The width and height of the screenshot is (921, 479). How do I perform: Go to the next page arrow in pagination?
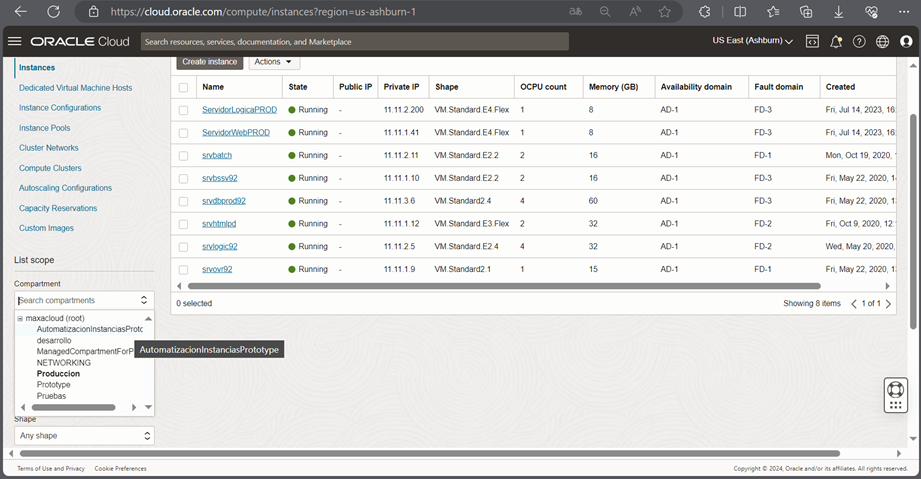pos(888,303)
